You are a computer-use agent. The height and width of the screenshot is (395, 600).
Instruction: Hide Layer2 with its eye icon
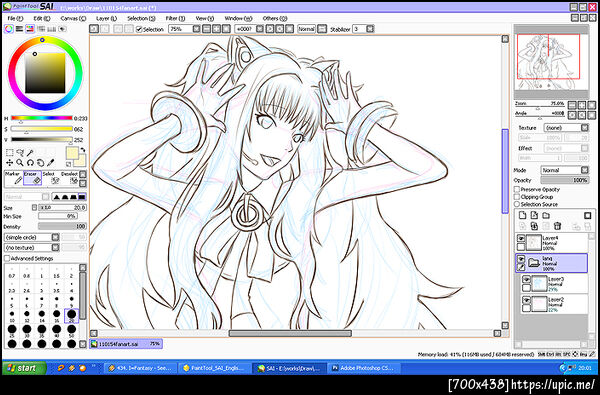point(527,300)
